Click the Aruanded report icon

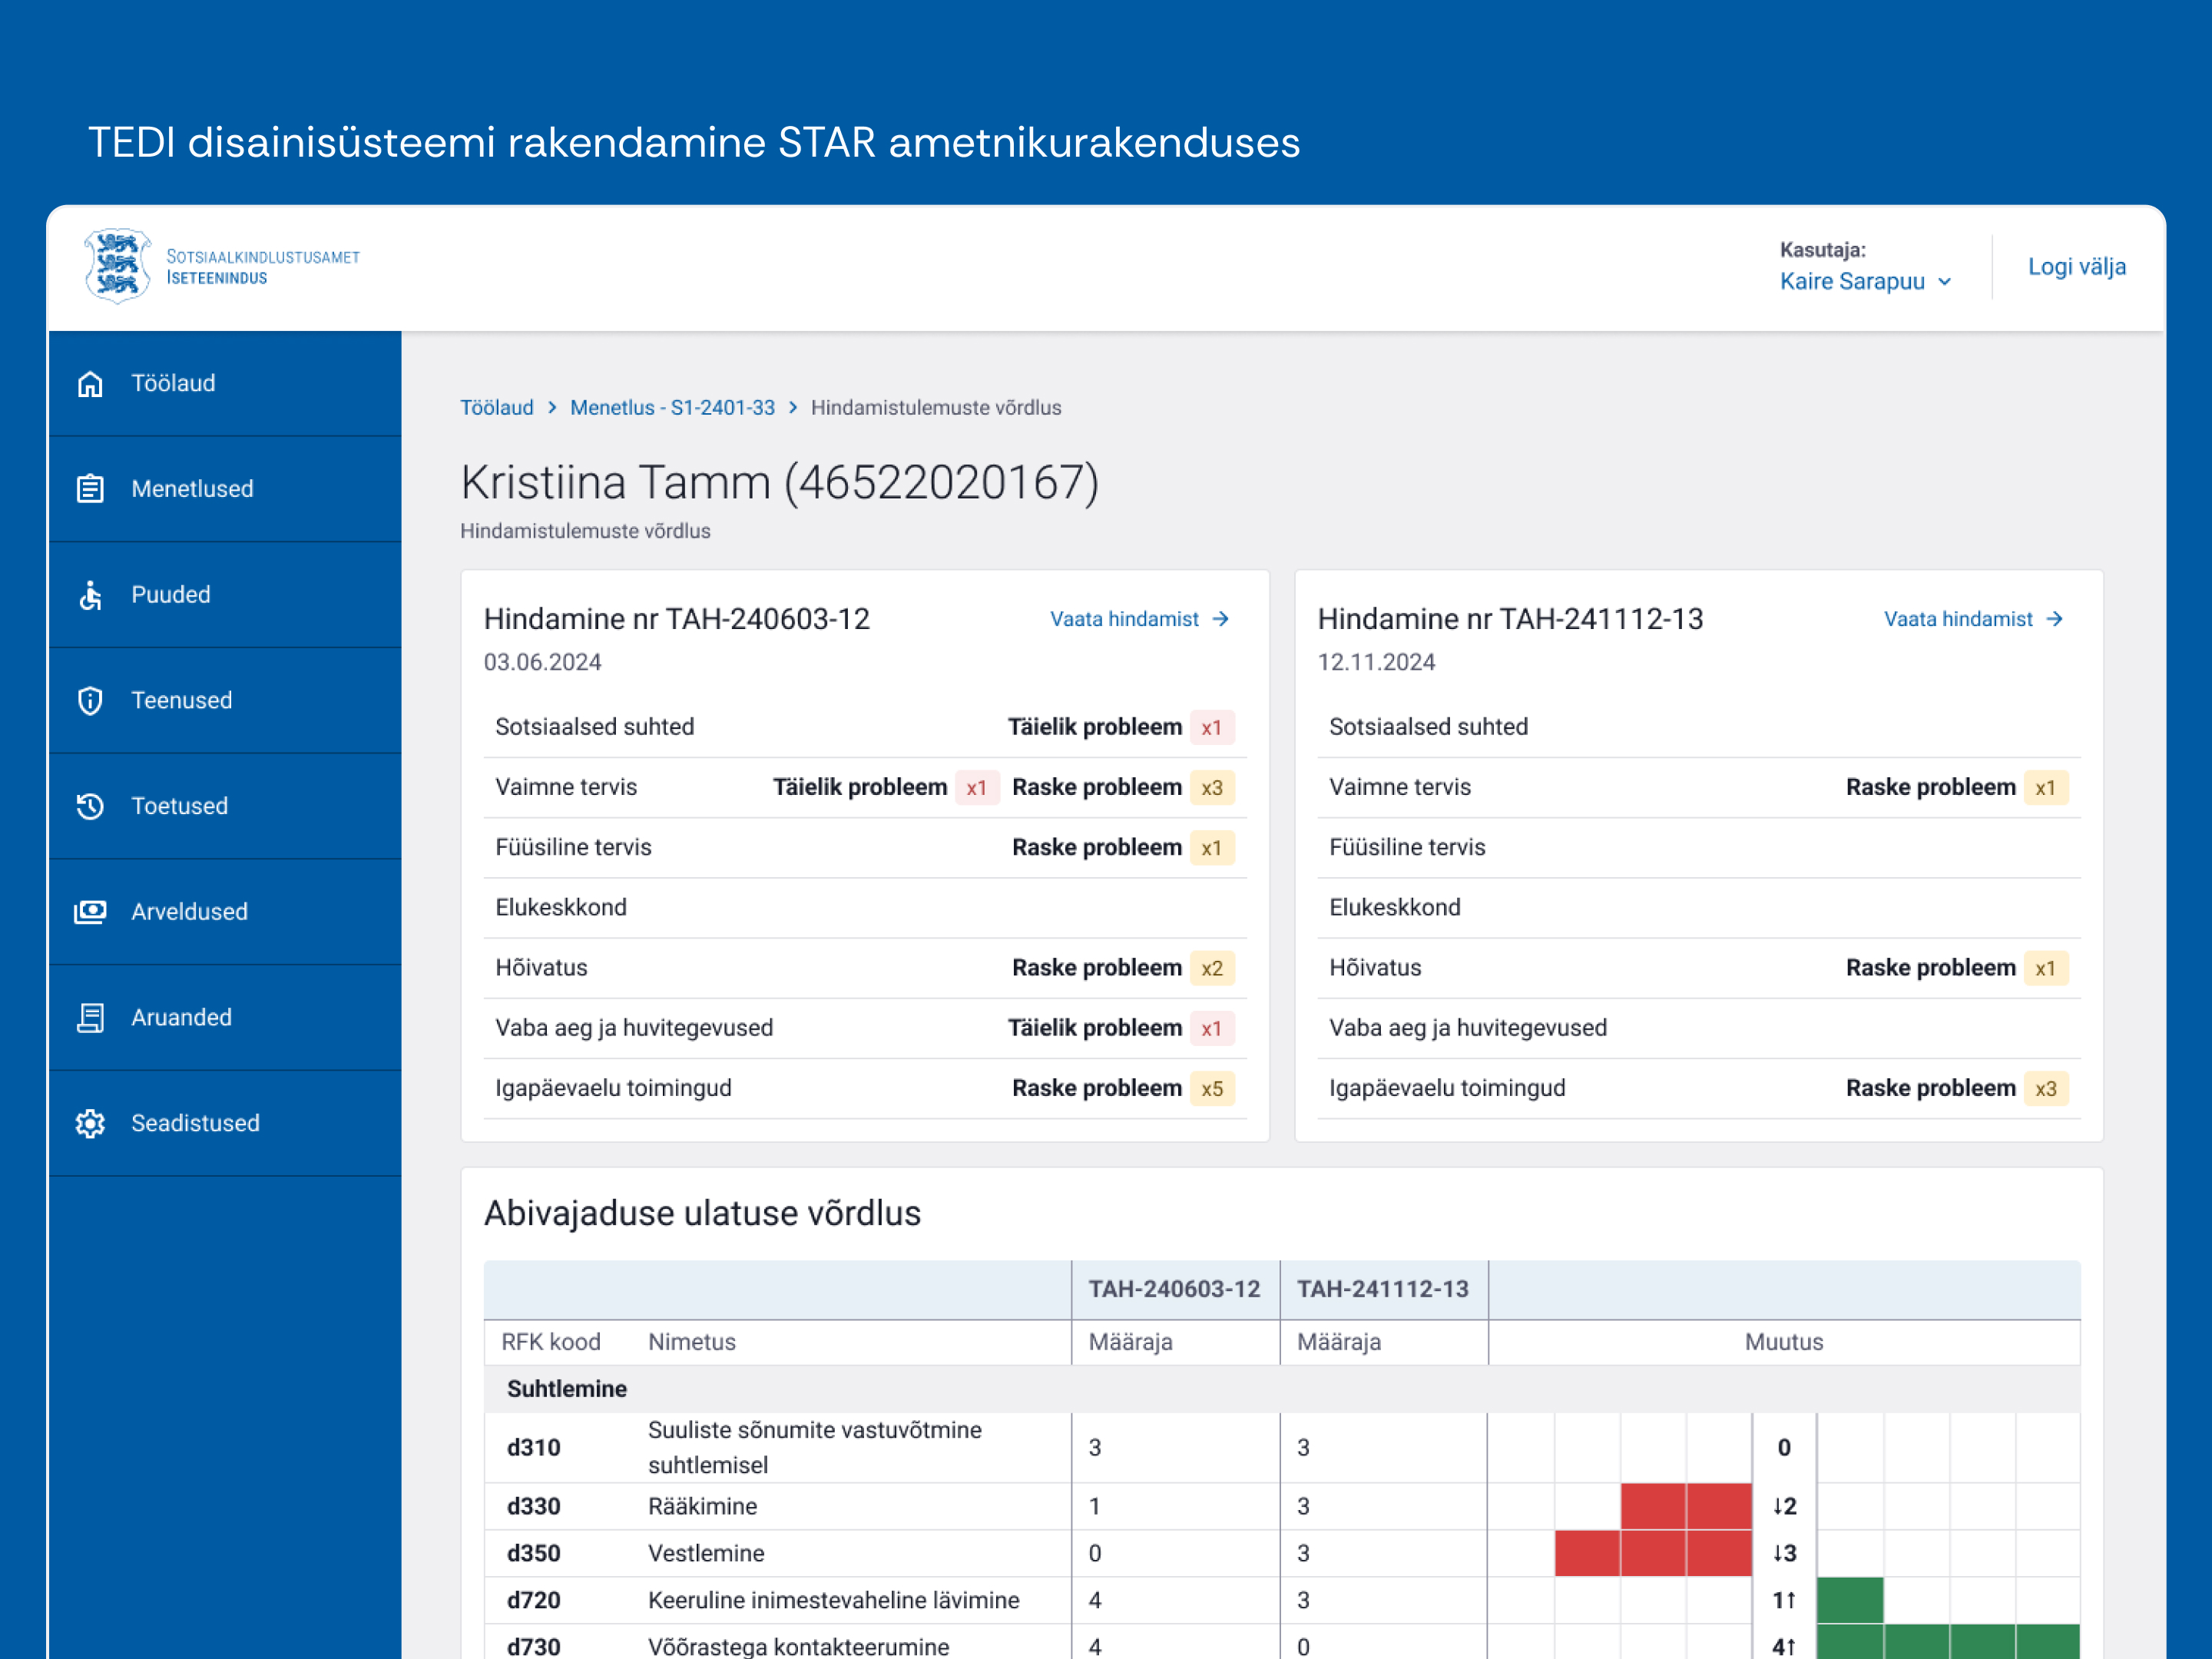click(x=90, y=1018)
